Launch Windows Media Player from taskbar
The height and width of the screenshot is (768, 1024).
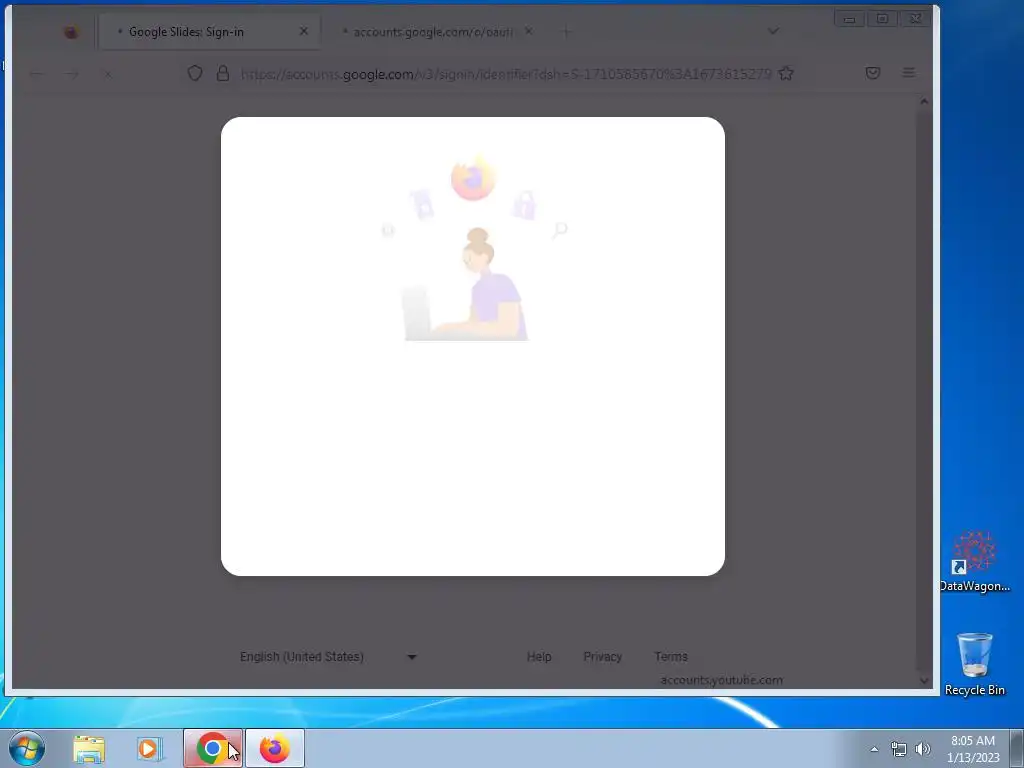pyautogui.click(x=150, y=748)
